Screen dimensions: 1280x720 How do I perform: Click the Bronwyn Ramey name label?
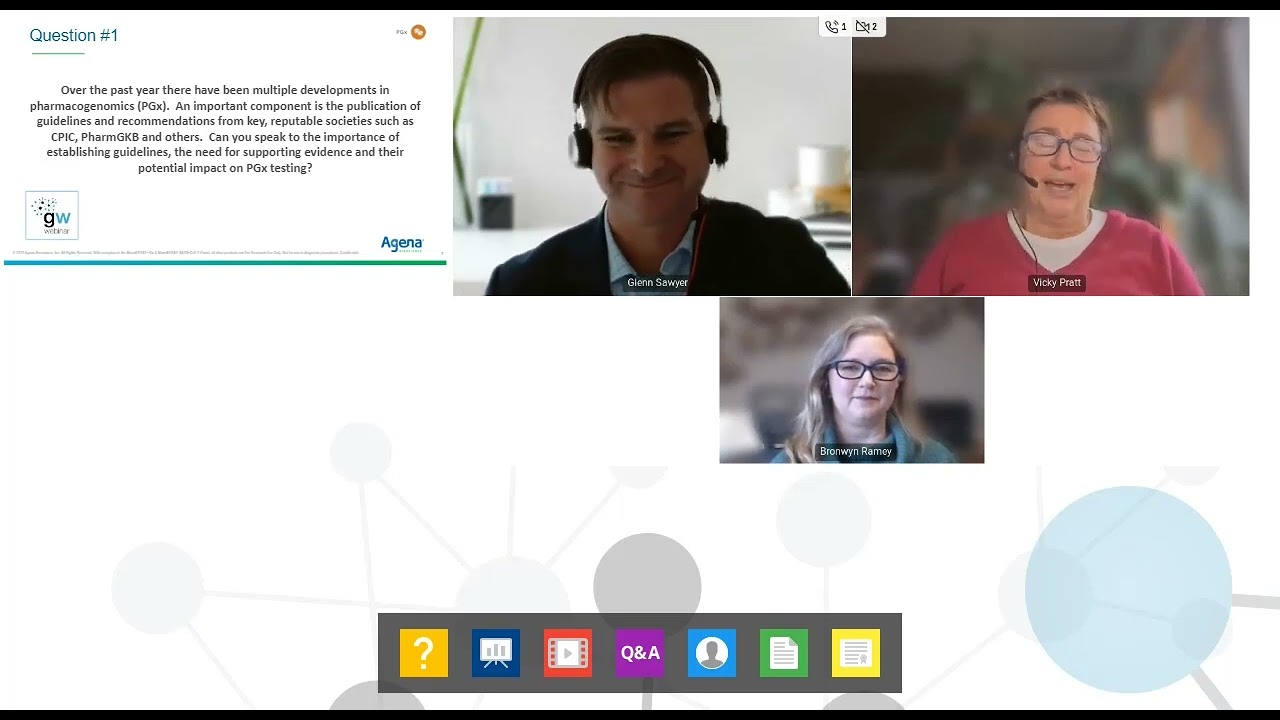(x=856, y=451)
